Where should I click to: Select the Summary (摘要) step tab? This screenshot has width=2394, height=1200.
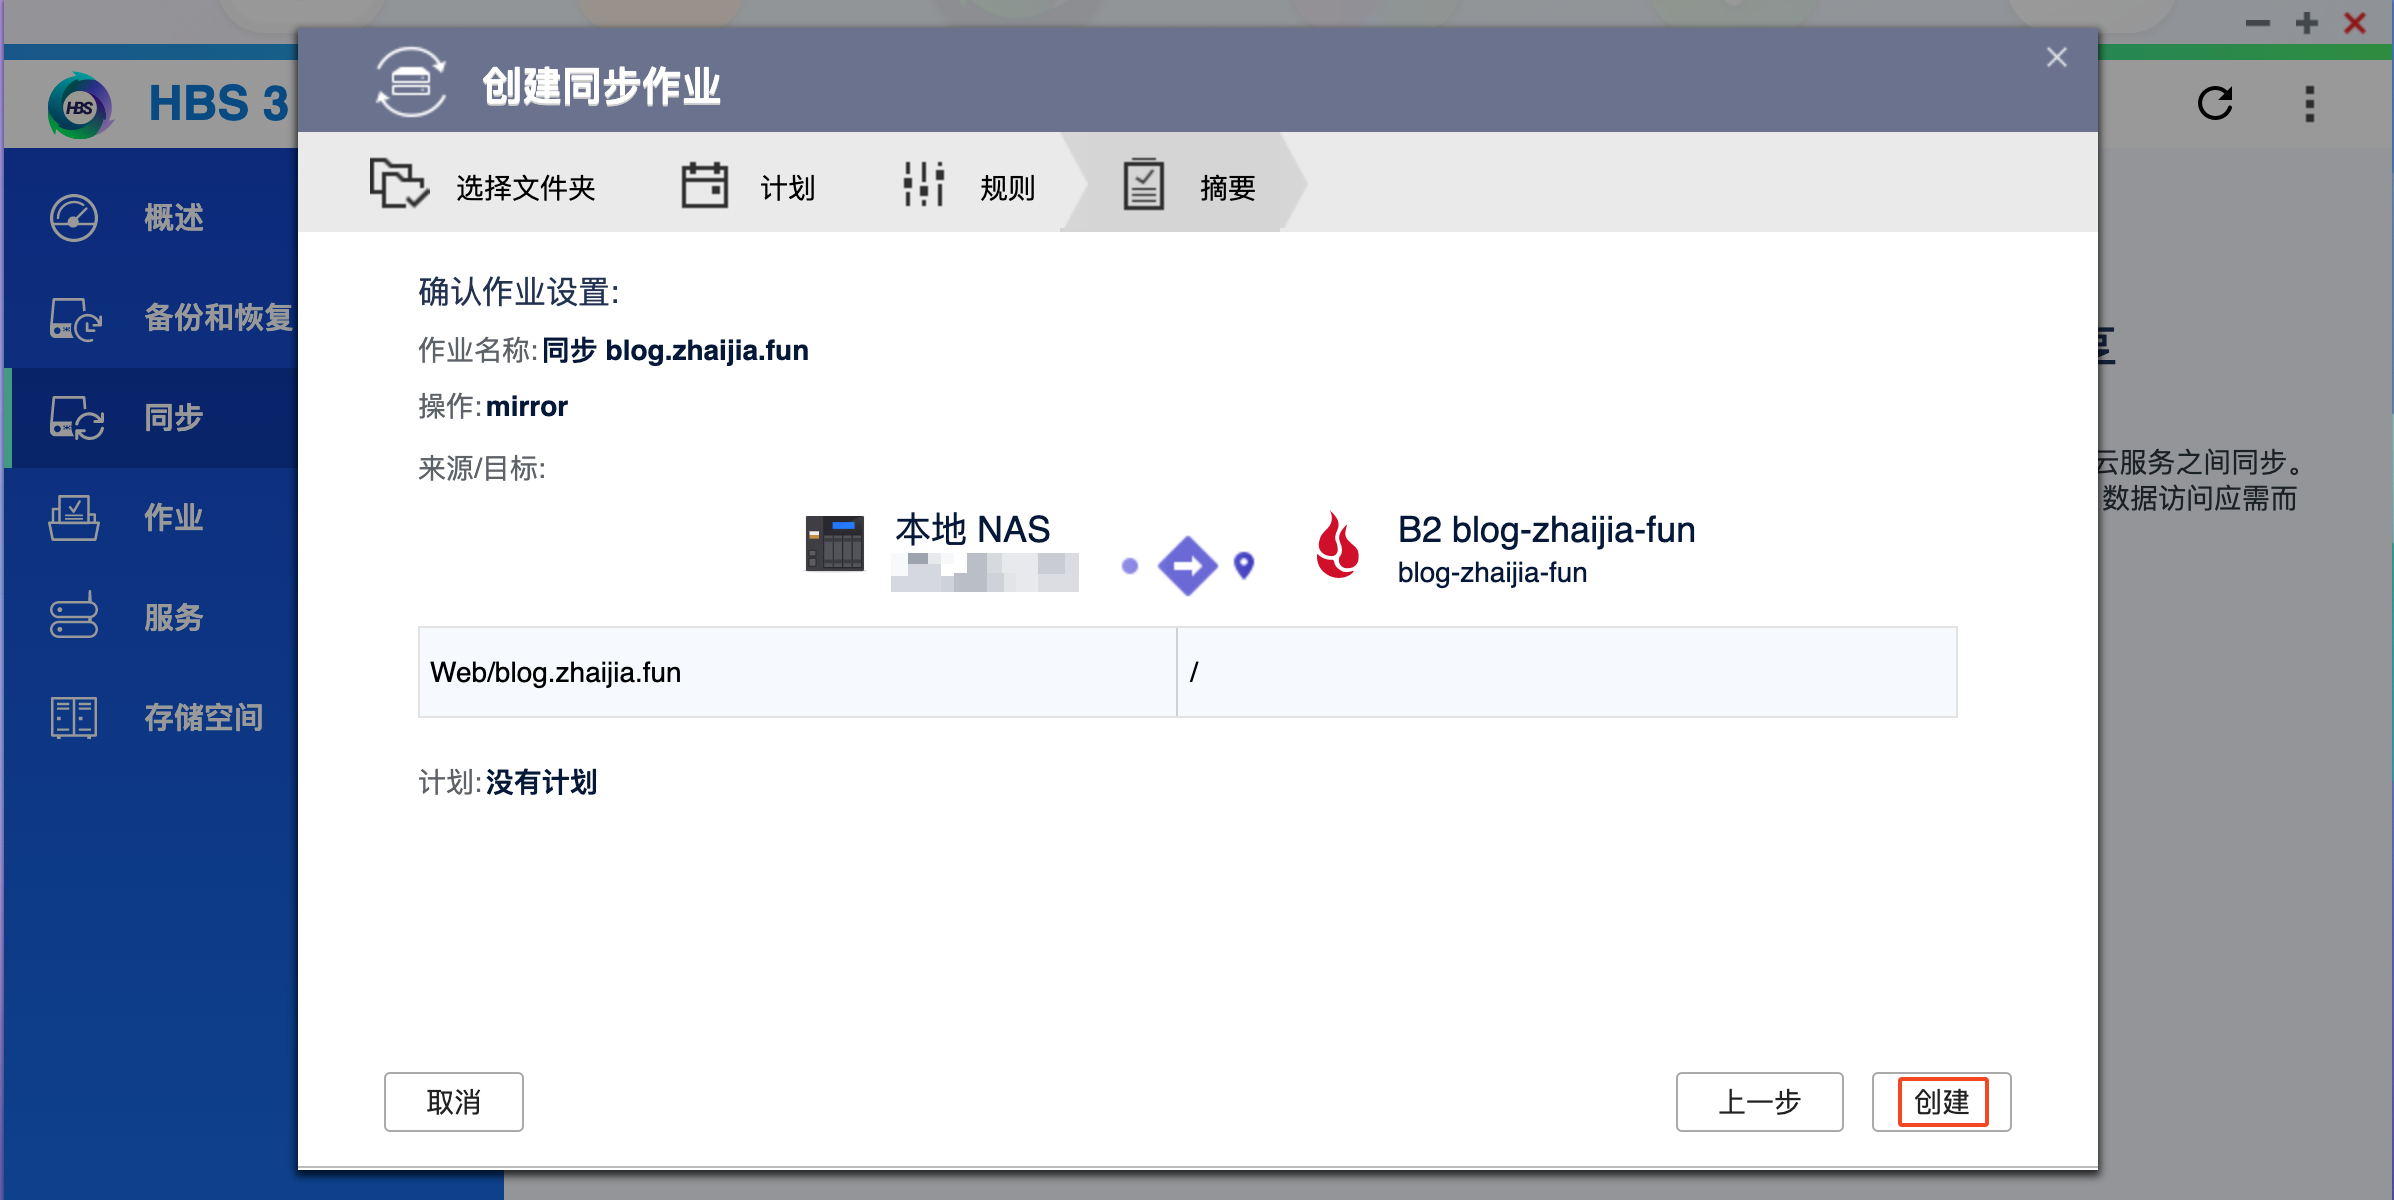point(1189,186)
